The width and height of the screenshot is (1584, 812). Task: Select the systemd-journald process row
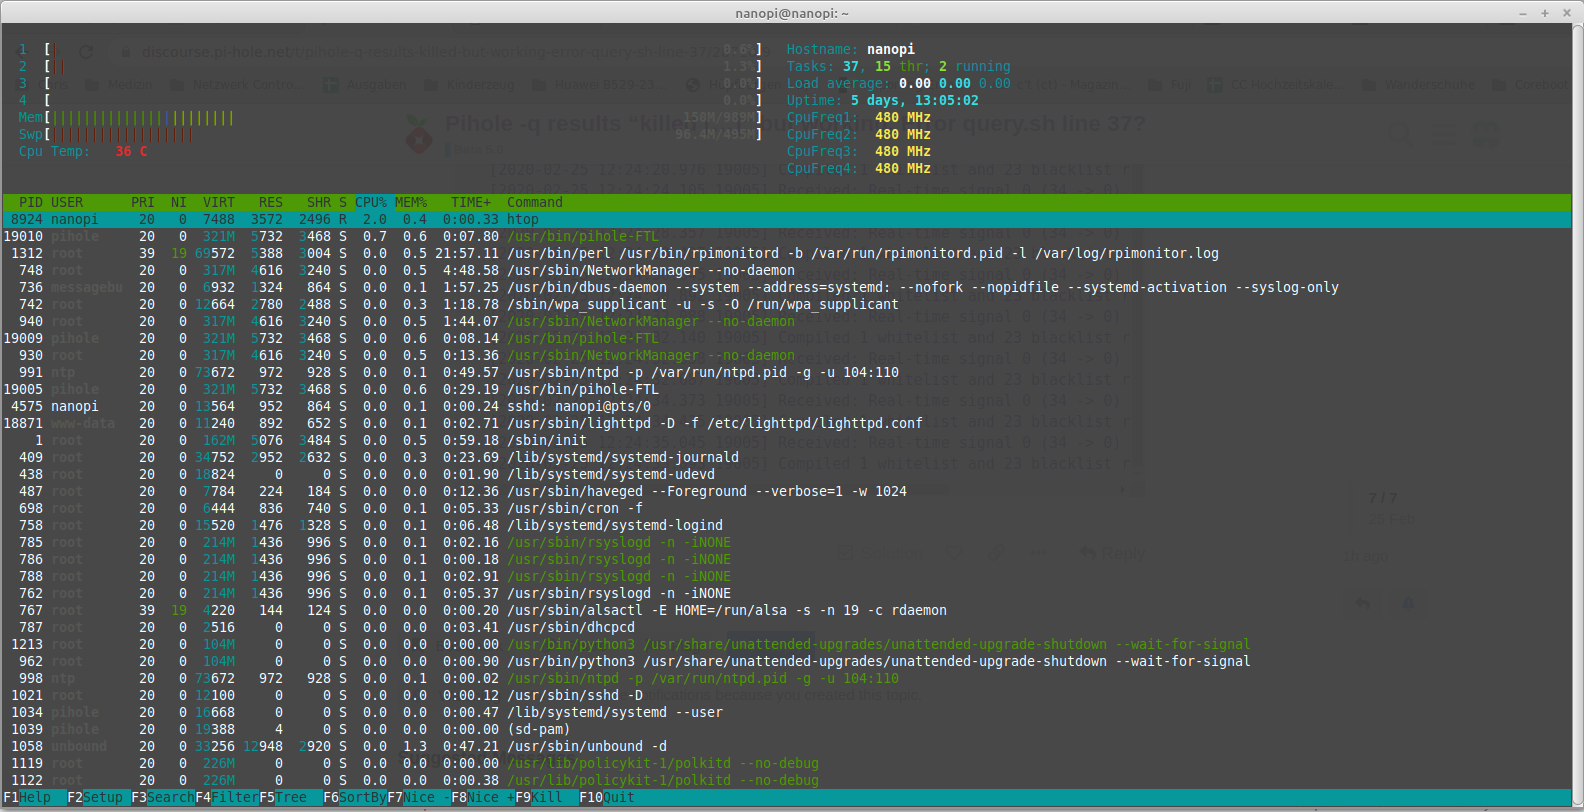pos(787,457)
